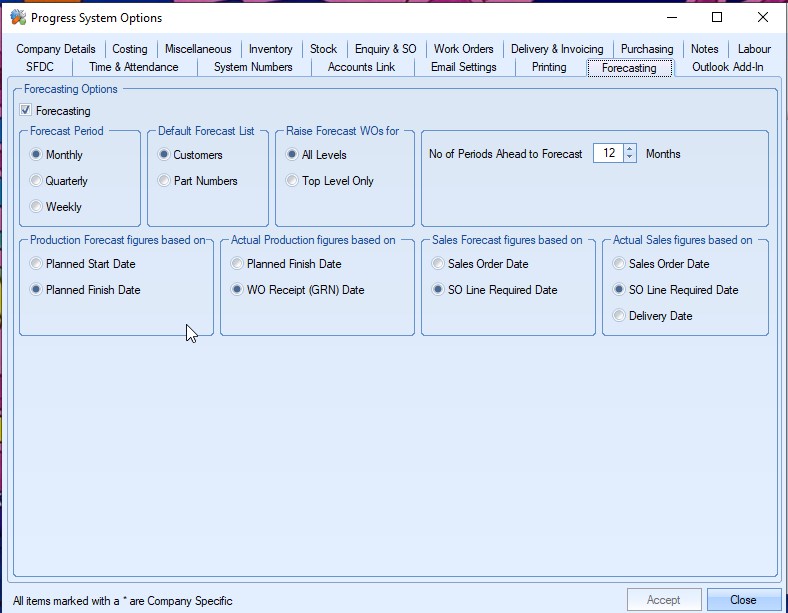Go to the Outlook Add-In tab
Image resolution: width=788 pixels, height=613 pixels.
tap(727, 67)
